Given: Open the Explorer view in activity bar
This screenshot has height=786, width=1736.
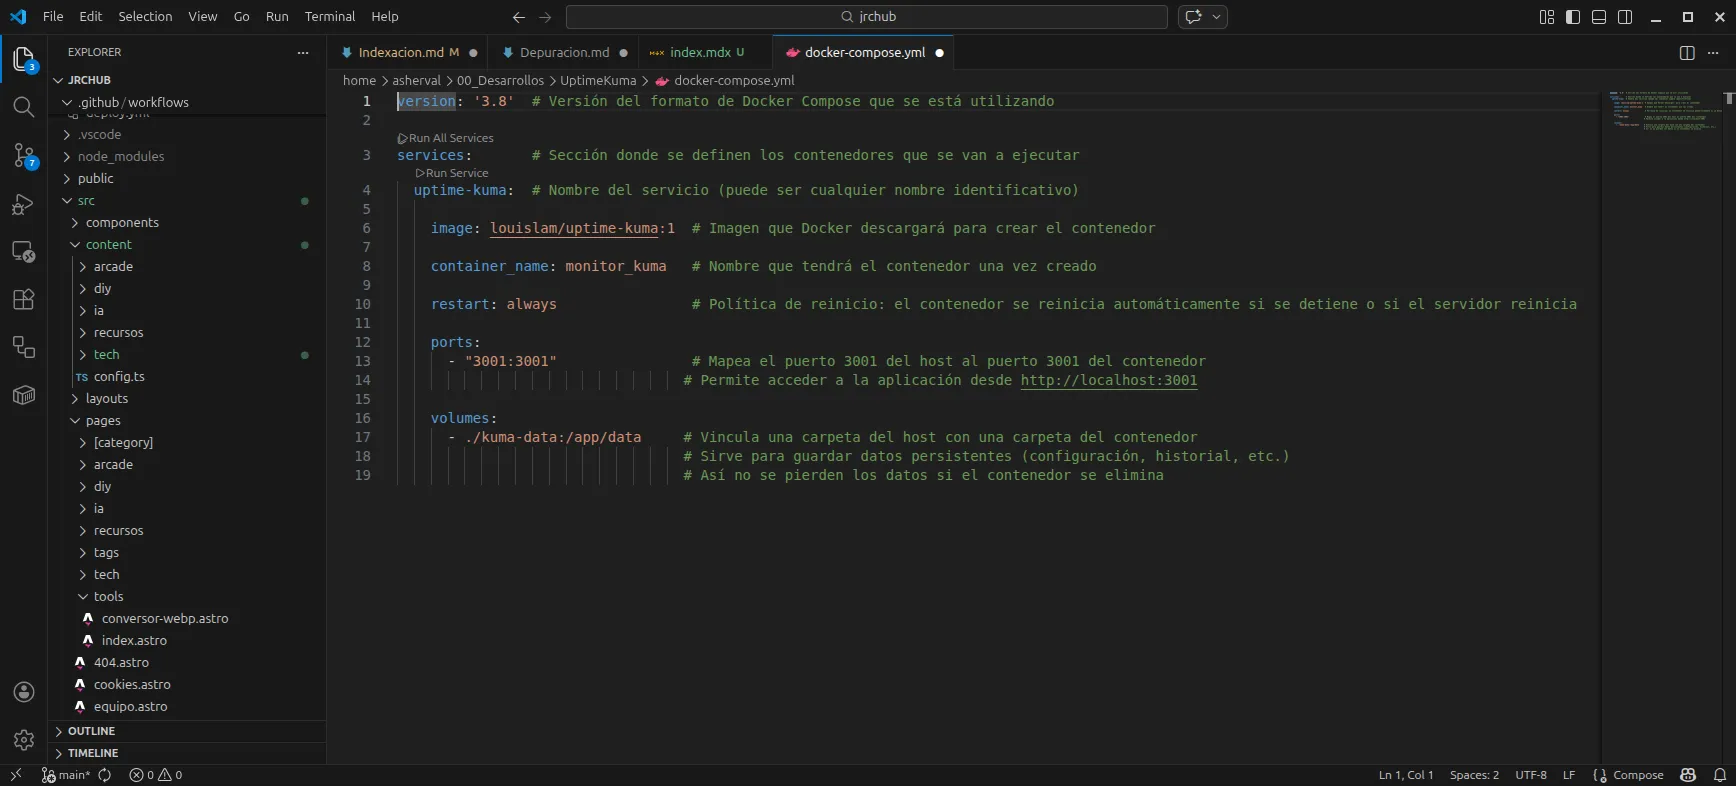Looking at the screenshot, I should [24, 59].
